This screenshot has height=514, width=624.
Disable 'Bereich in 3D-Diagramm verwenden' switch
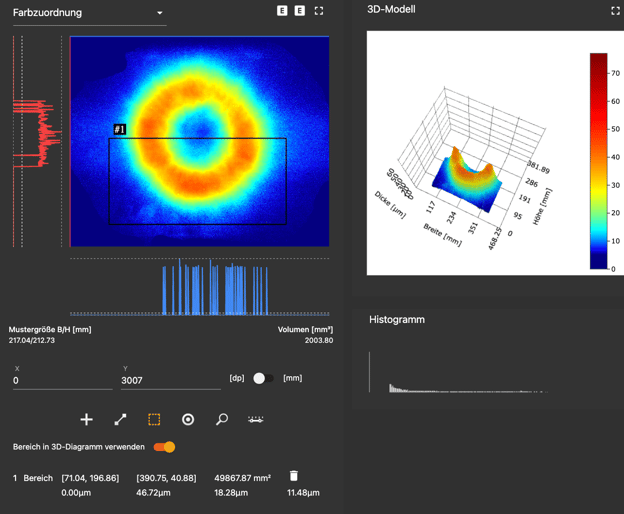[x=165, y=447]
